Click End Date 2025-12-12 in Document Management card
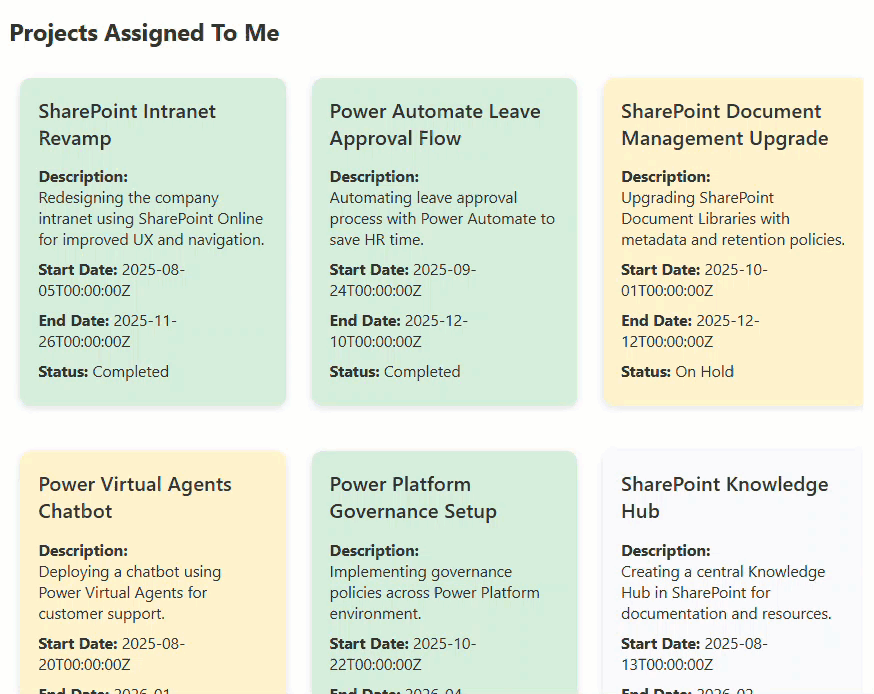The image size is (874, 694). click(691, 331)
